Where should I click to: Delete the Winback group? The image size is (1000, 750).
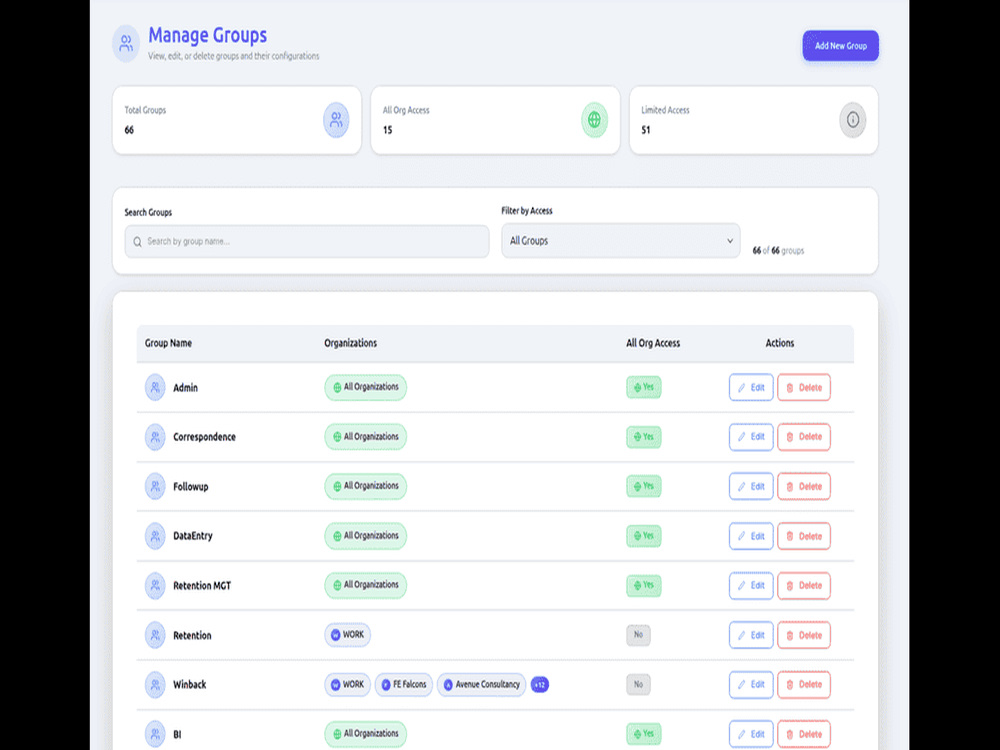coord(804,684)
